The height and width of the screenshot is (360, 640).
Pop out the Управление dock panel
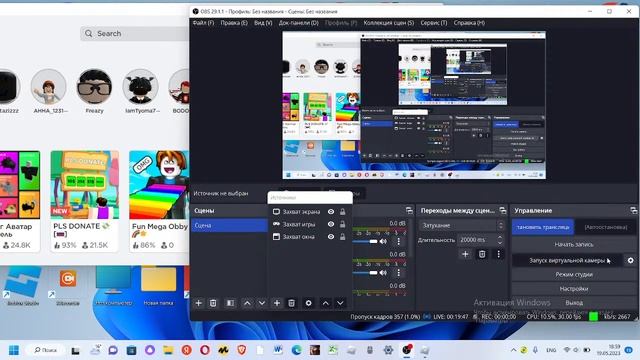(633, 210)
